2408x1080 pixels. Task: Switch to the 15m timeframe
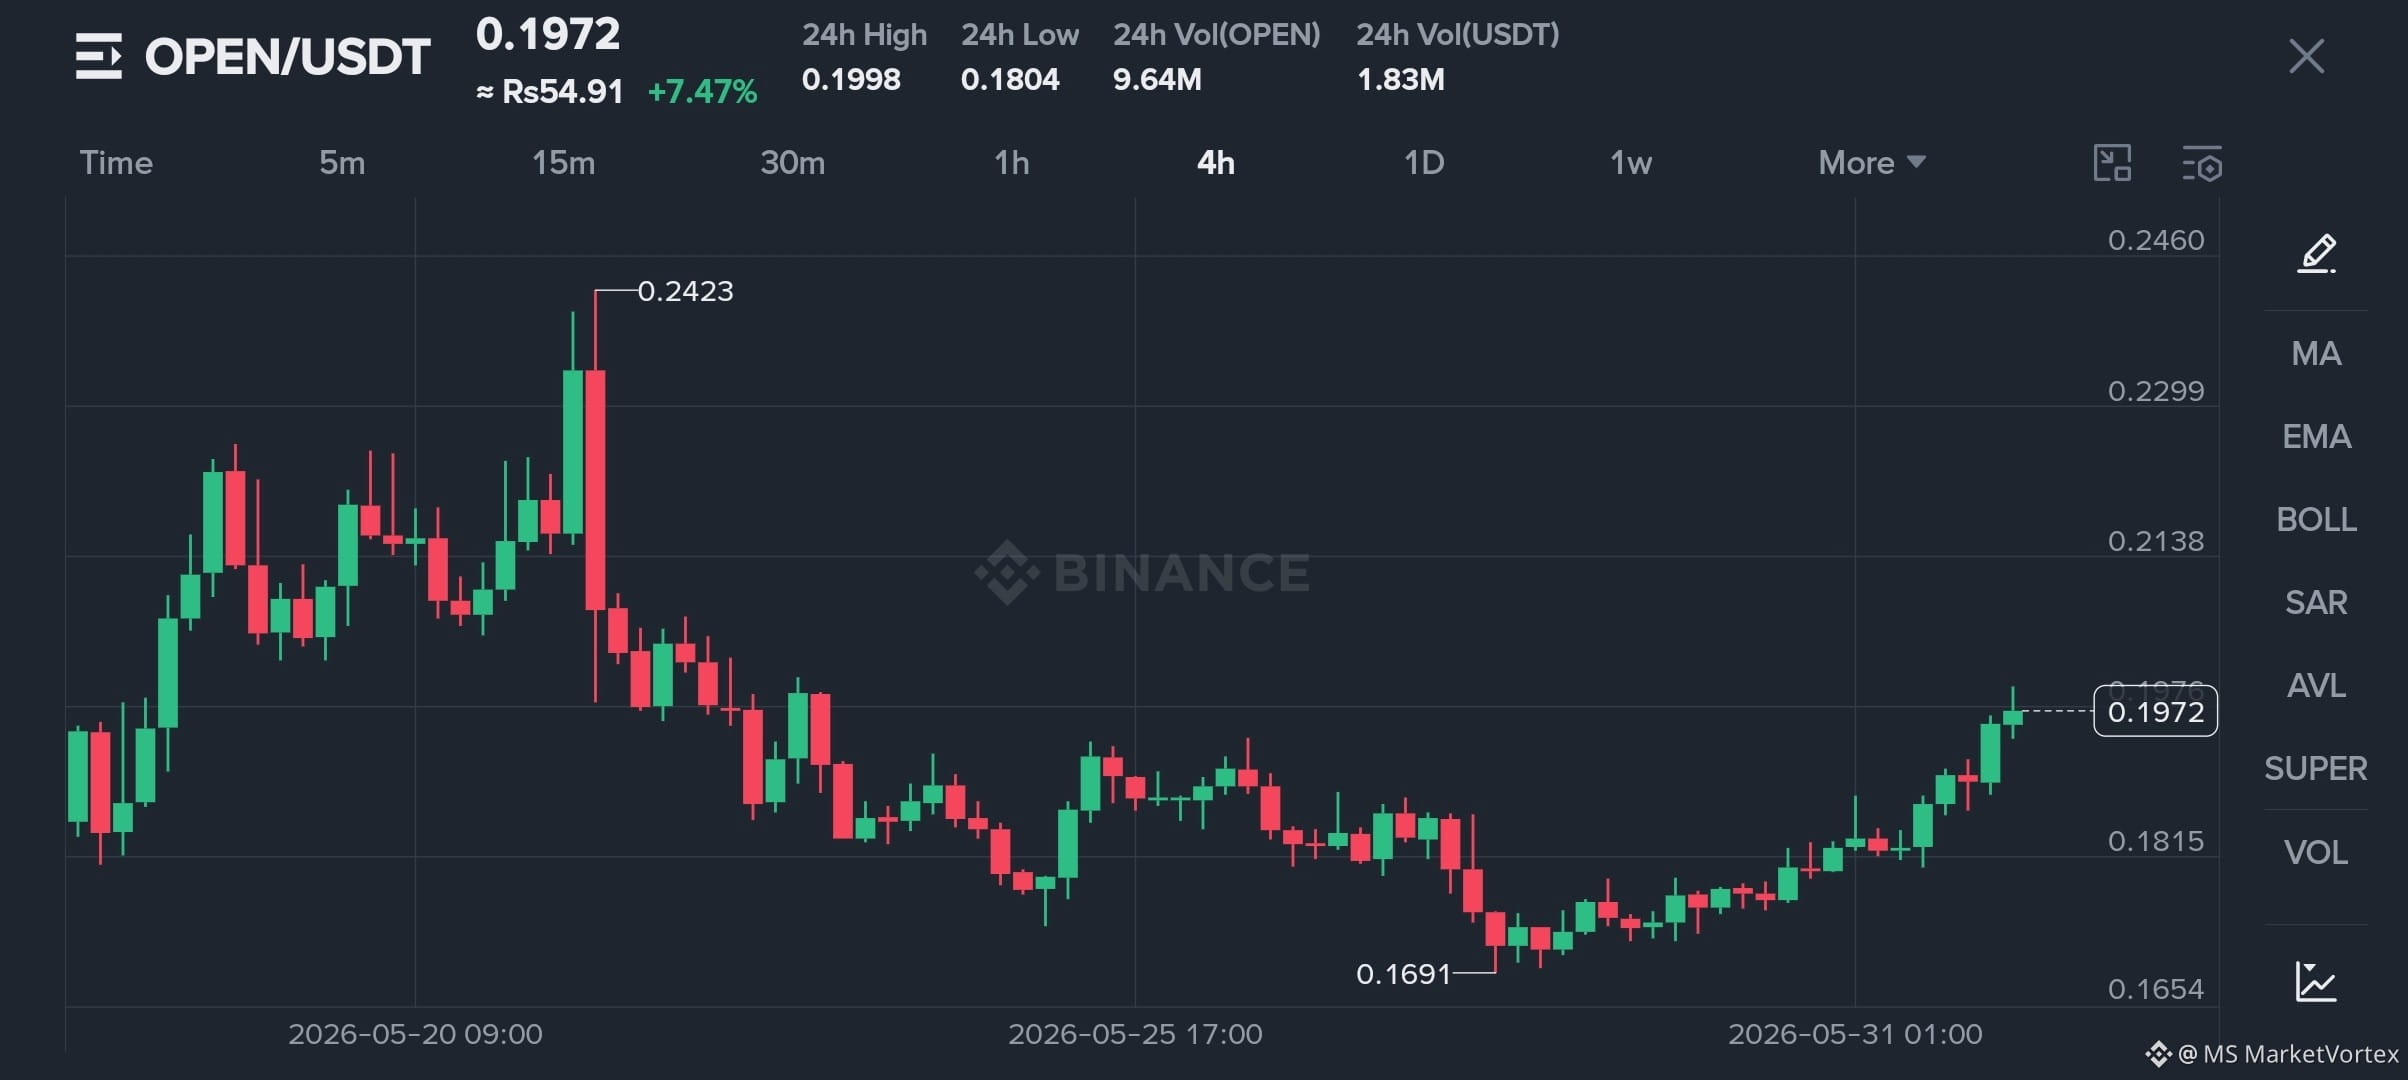[563, 162]
